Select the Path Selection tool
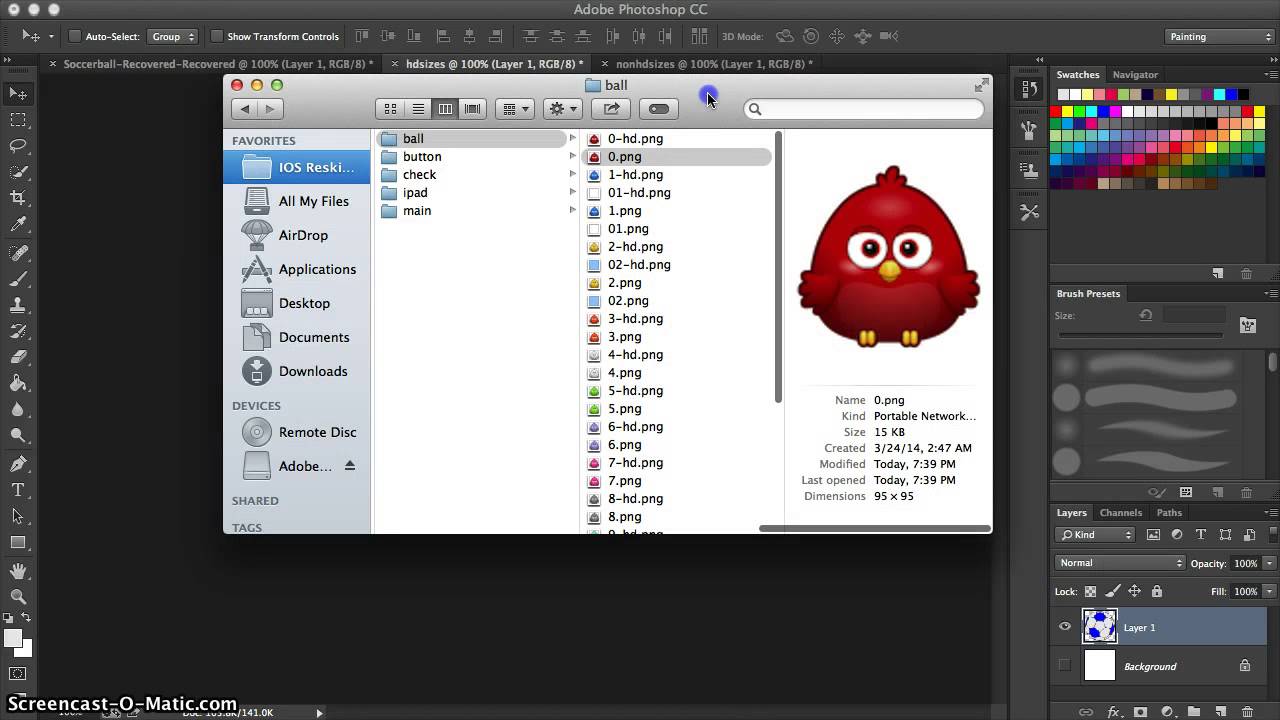This screenshot has width=1280, height=720. click(x=18, y=516)
